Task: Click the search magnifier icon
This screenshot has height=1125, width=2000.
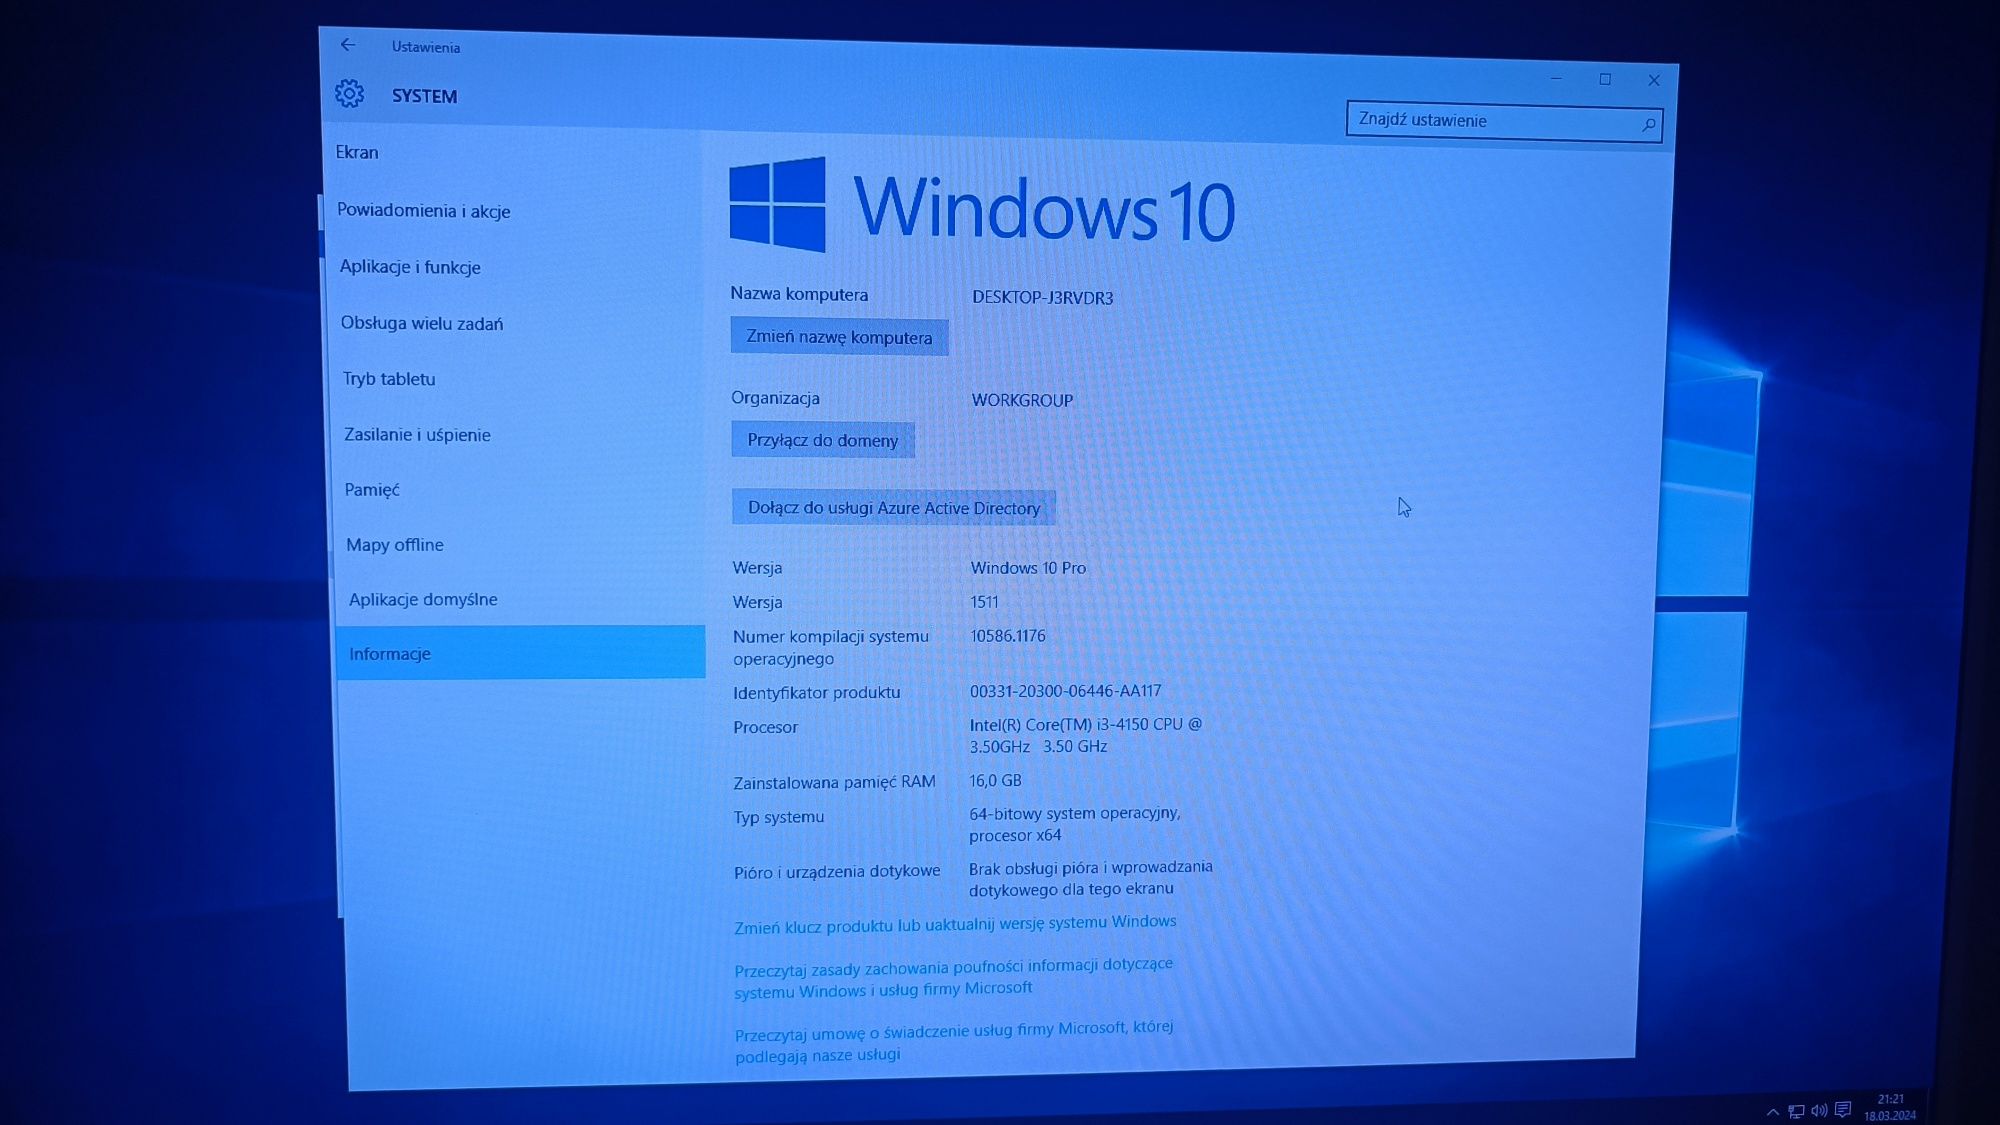Action: pyautogui.click(x=1648, y=124)
